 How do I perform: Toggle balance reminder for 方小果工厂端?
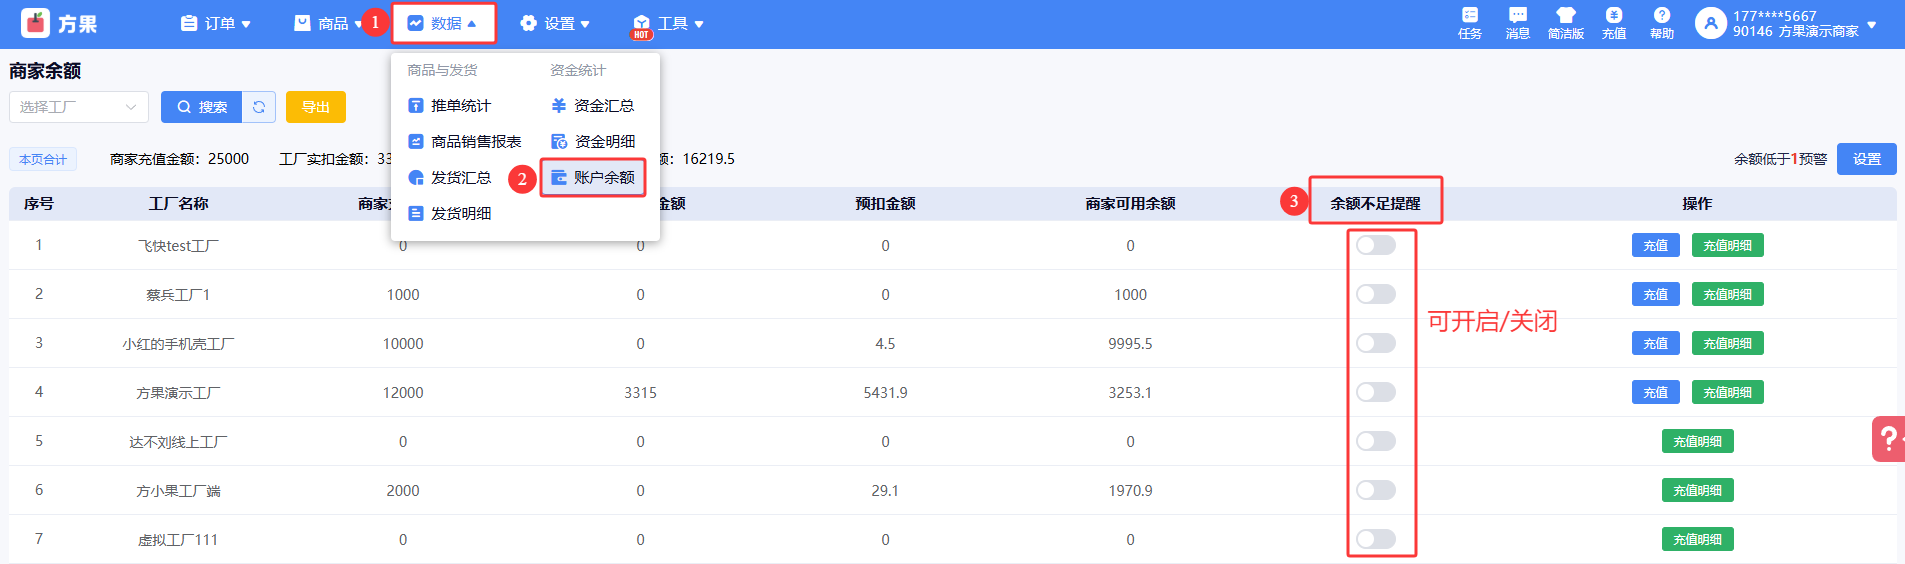click(1375, 490)
